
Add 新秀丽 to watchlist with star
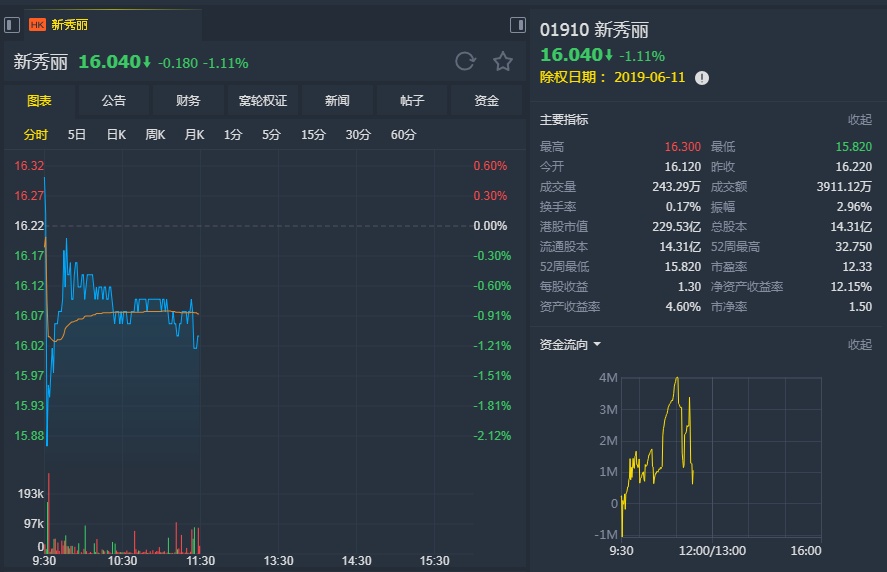point(503,61)
